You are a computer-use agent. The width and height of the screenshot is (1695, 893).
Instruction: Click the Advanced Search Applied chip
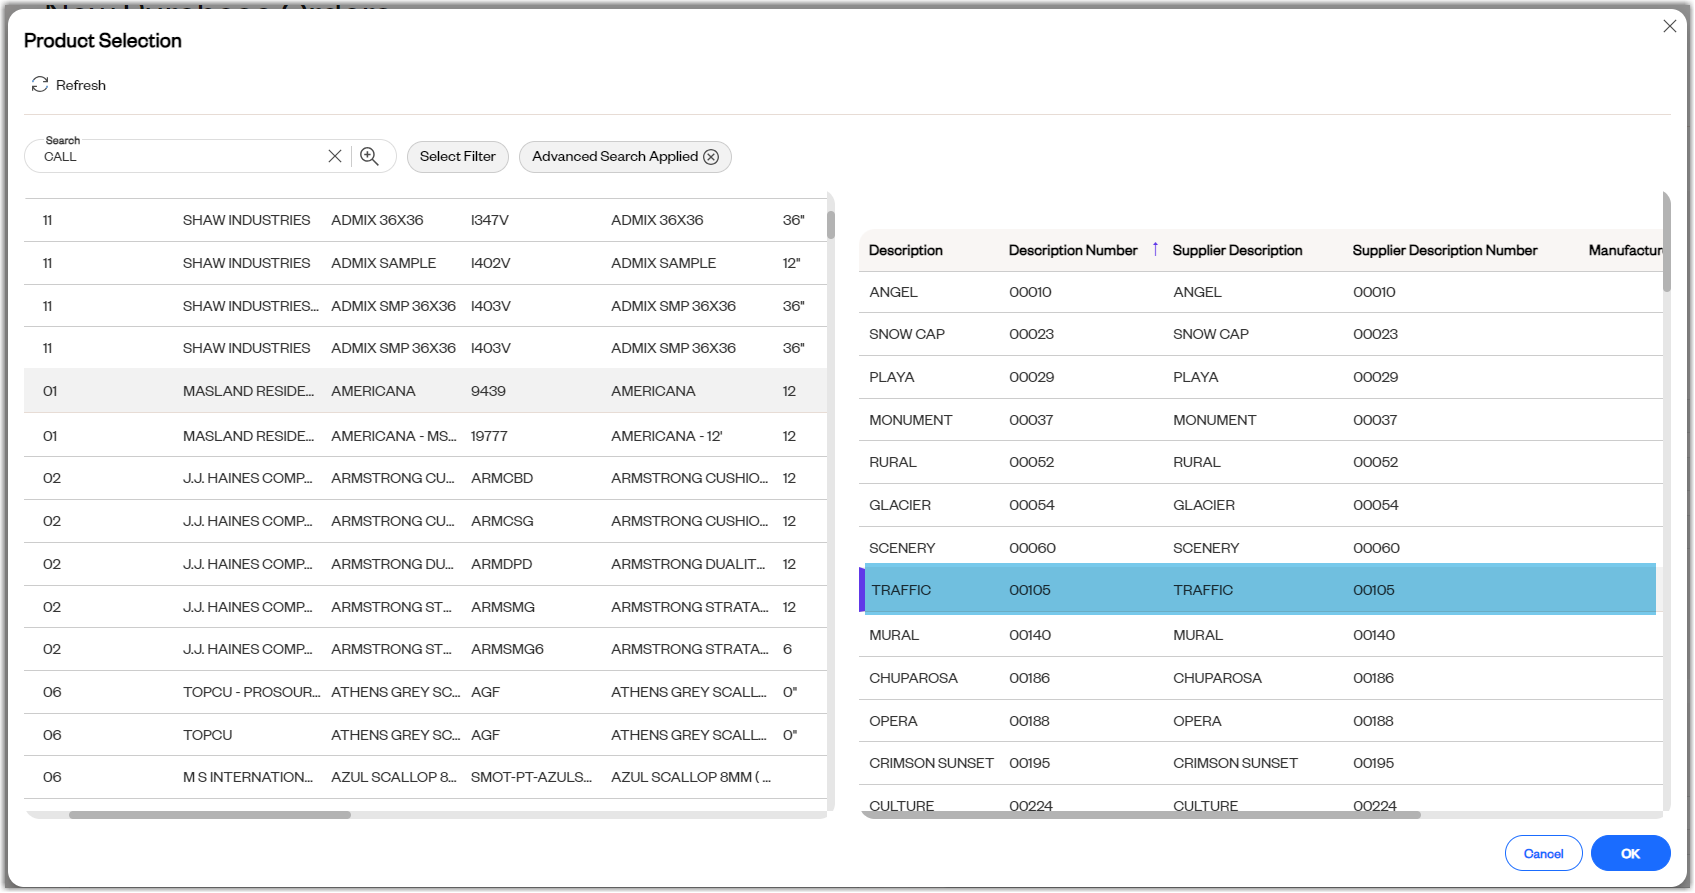pyautogui.click(x=625, y=157)
